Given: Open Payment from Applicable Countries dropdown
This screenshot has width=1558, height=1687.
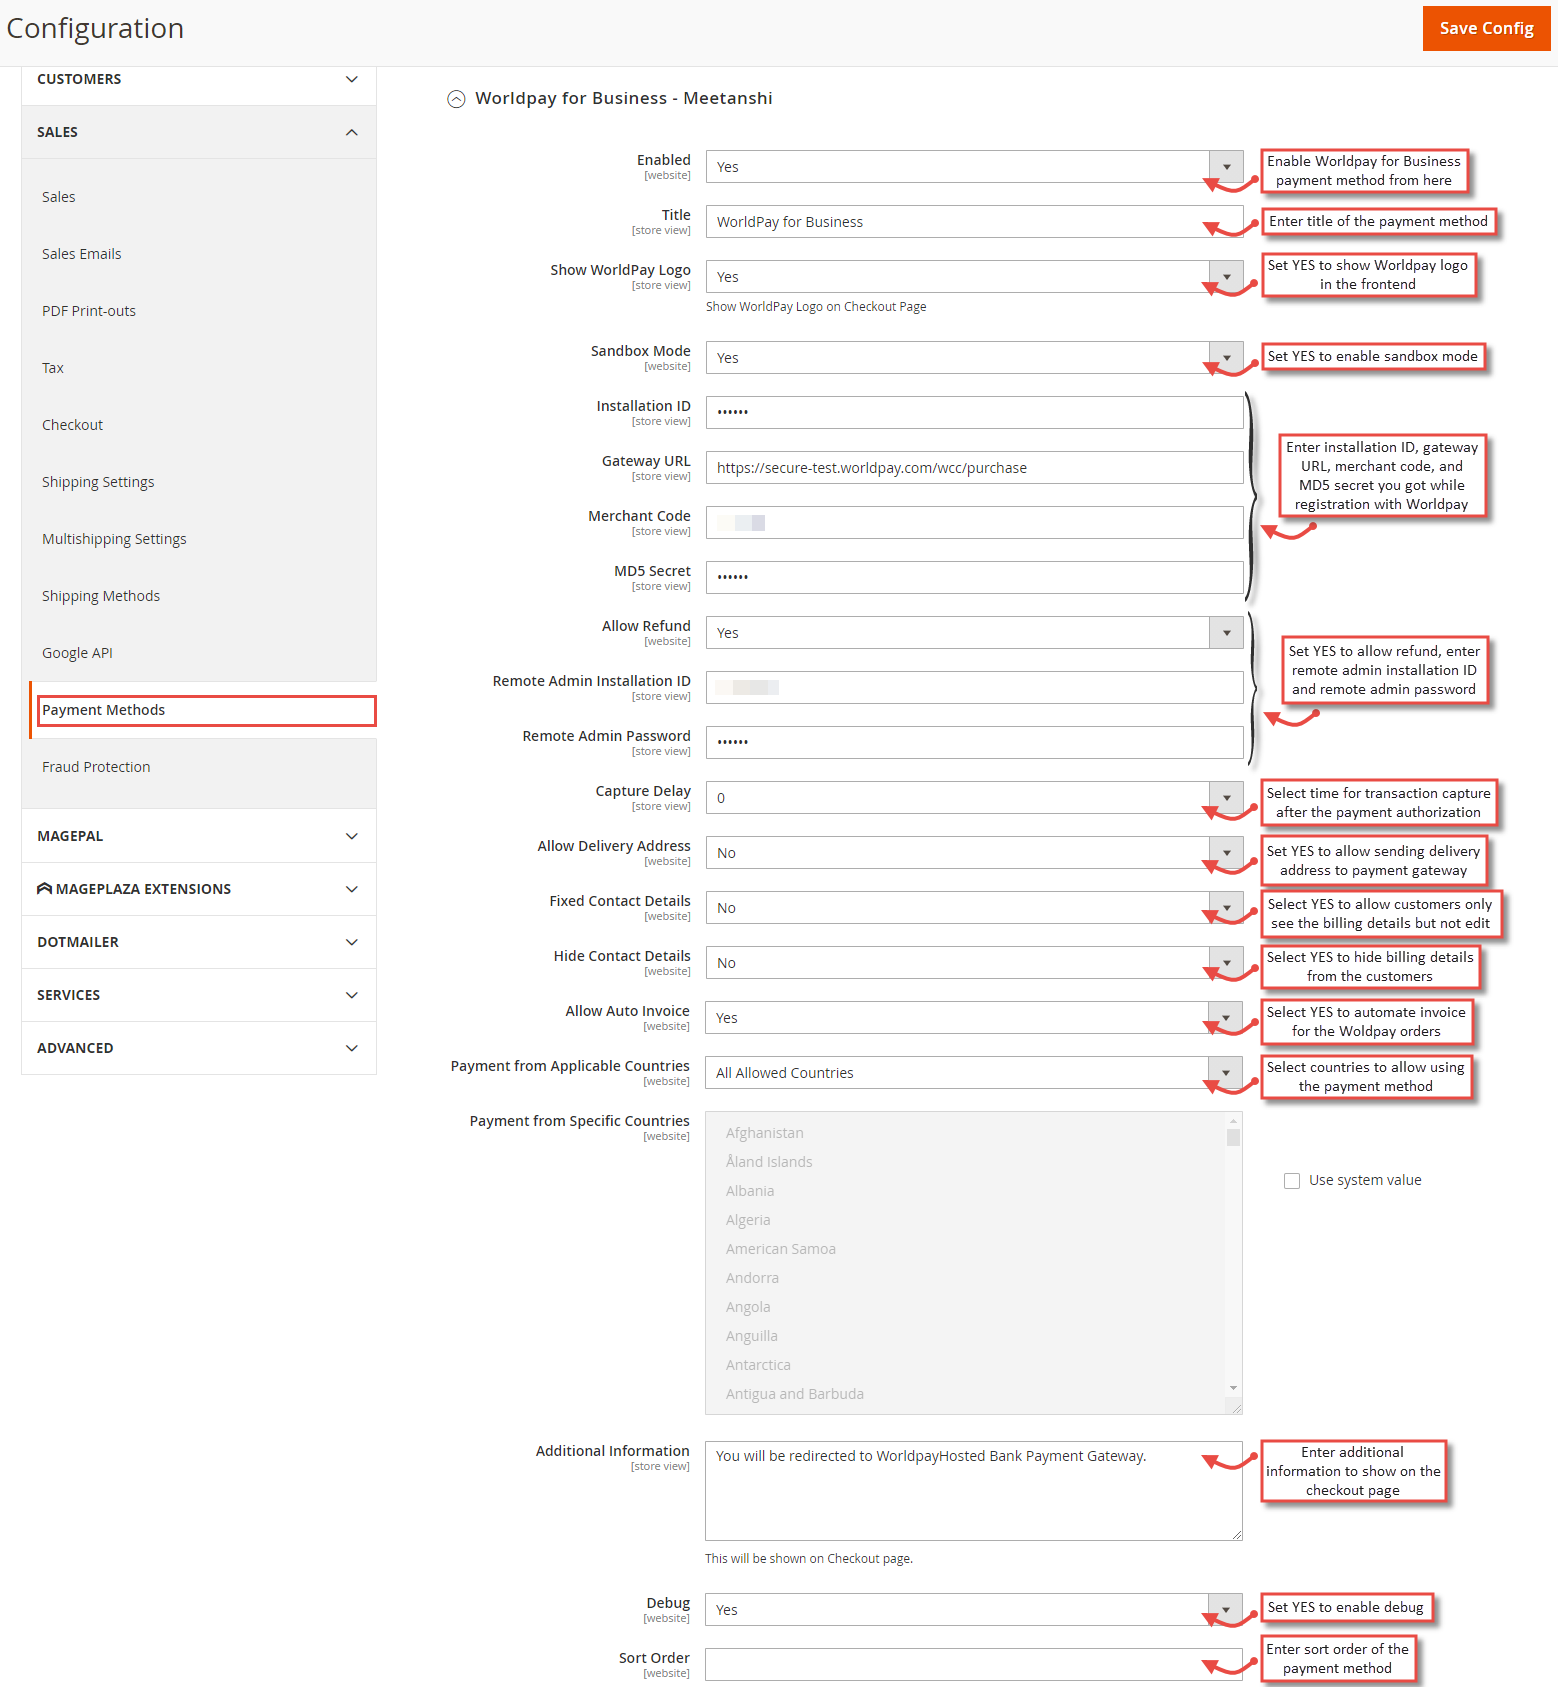Looking at the screenshot, I should coord(974,1073).
